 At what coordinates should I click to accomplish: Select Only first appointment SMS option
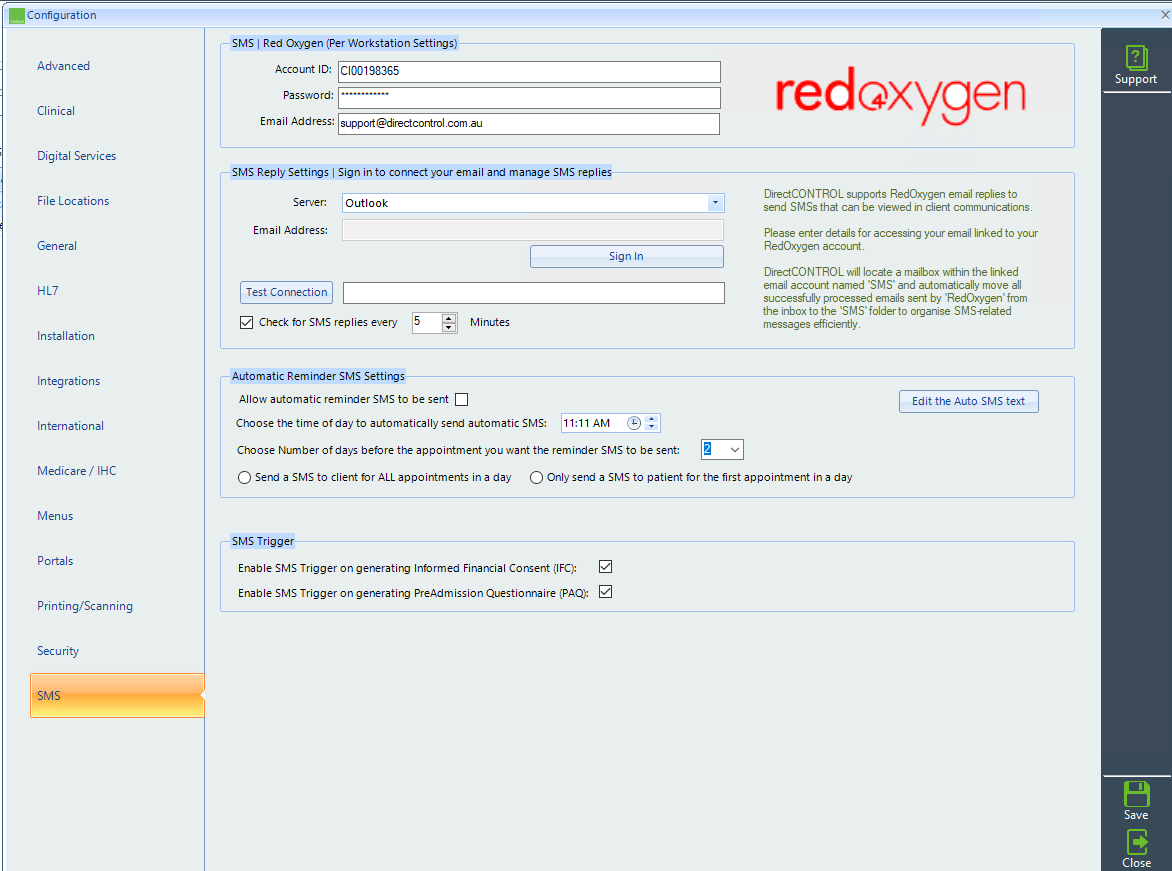pos(536,477)
